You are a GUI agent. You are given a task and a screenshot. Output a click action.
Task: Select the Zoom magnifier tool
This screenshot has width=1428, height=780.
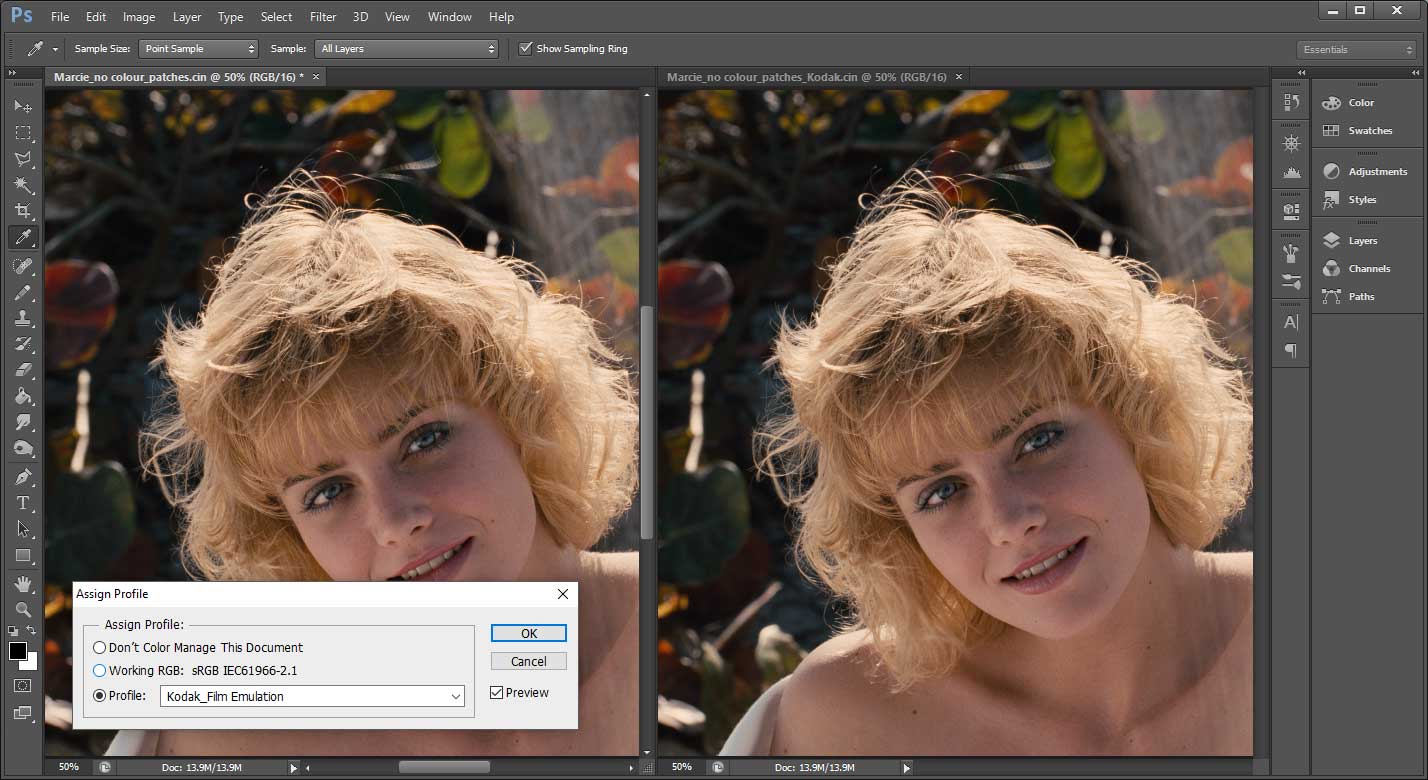coord(23,609)
